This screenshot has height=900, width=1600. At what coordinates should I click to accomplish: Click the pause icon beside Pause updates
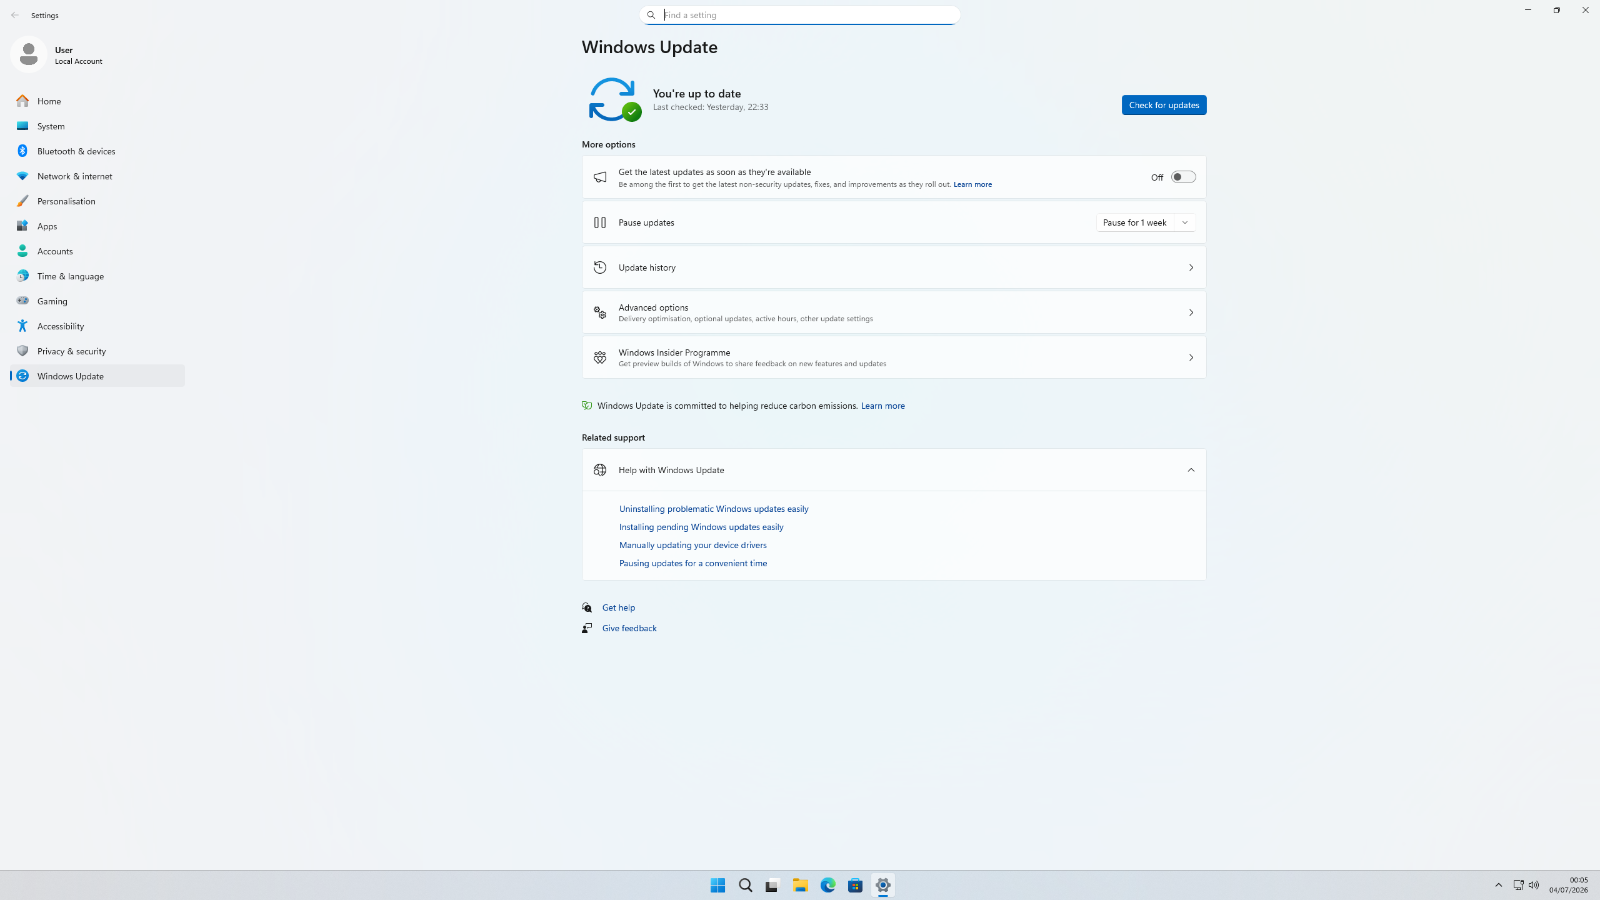[x=600, y=223]
